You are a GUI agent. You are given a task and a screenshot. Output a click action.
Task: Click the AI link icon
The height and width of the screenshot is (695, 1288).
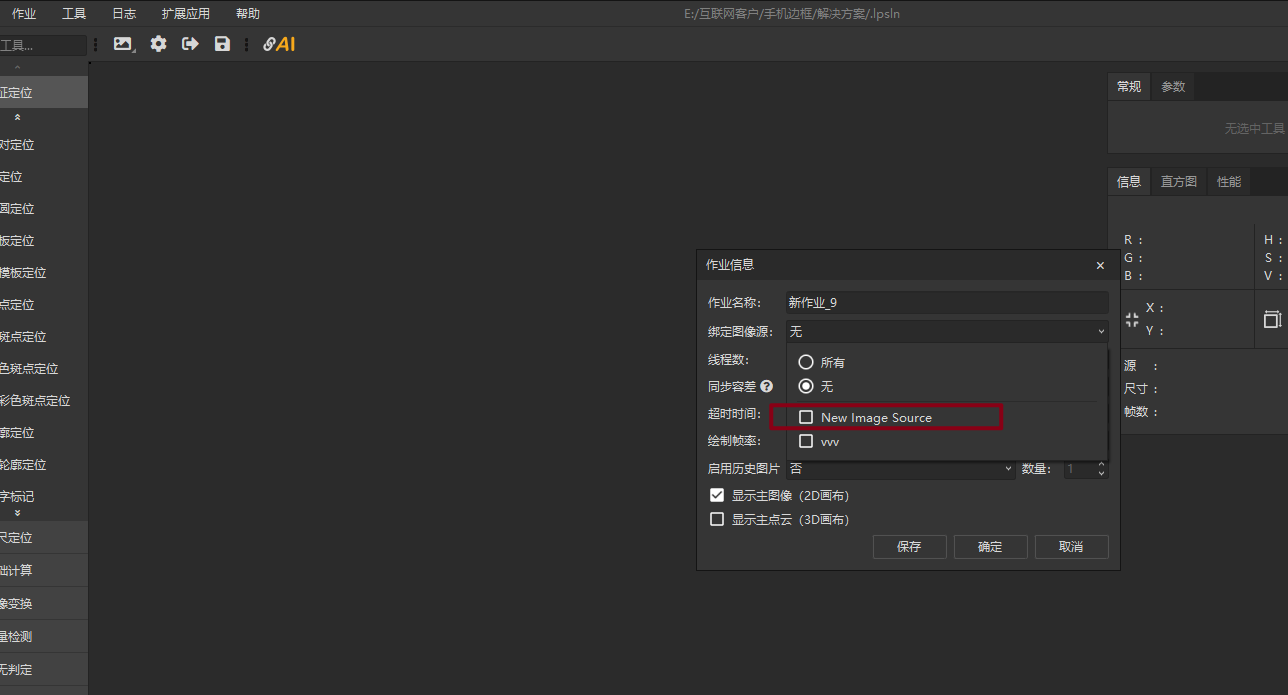(279, 44)
